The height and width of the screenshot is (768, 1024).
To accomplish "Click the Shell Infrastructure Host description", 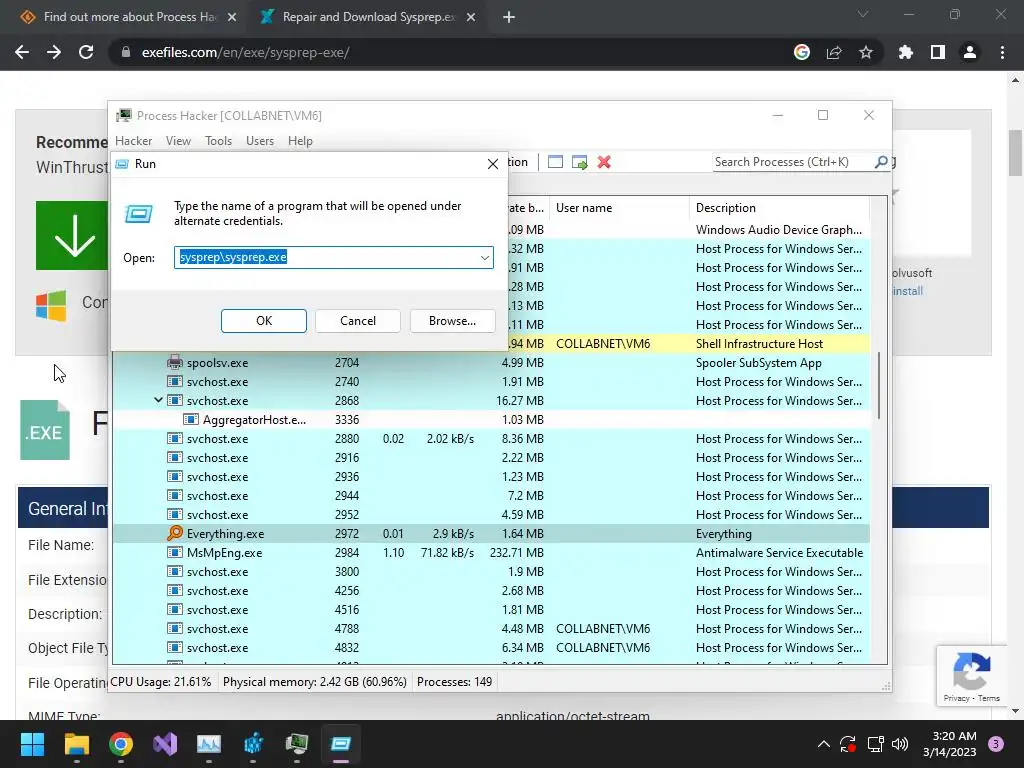I will click(x=759, y=344).
